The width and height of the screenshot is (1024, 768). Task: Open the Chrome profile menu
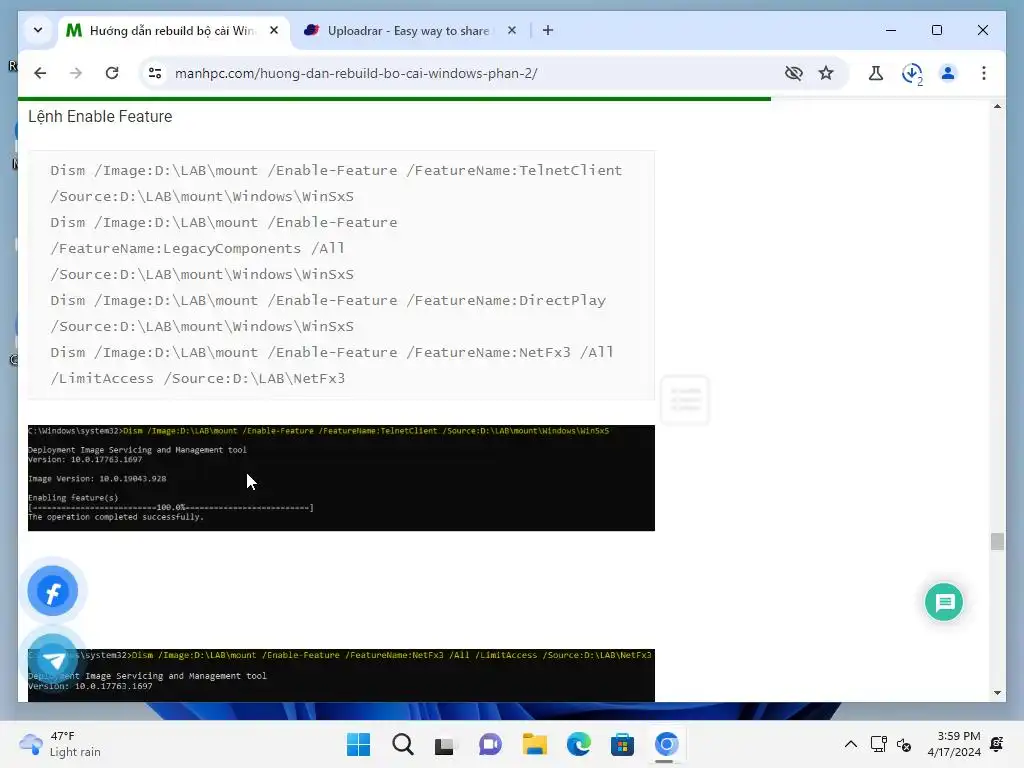click(948, 73)
